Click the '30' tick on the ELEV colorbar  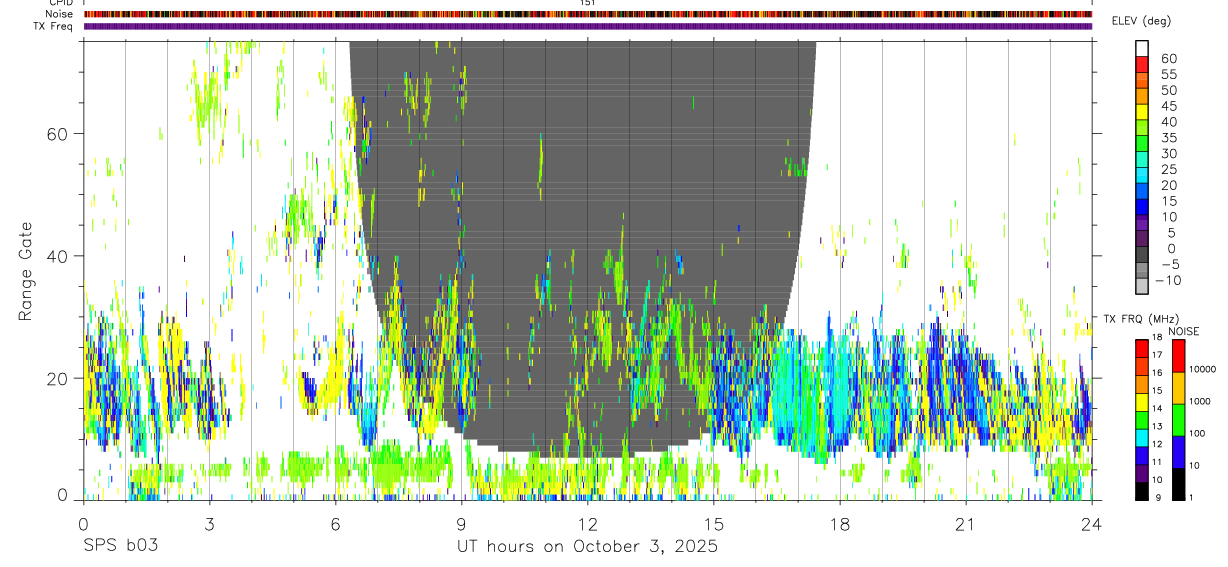pyautogui.click(x=1169, y=154)
